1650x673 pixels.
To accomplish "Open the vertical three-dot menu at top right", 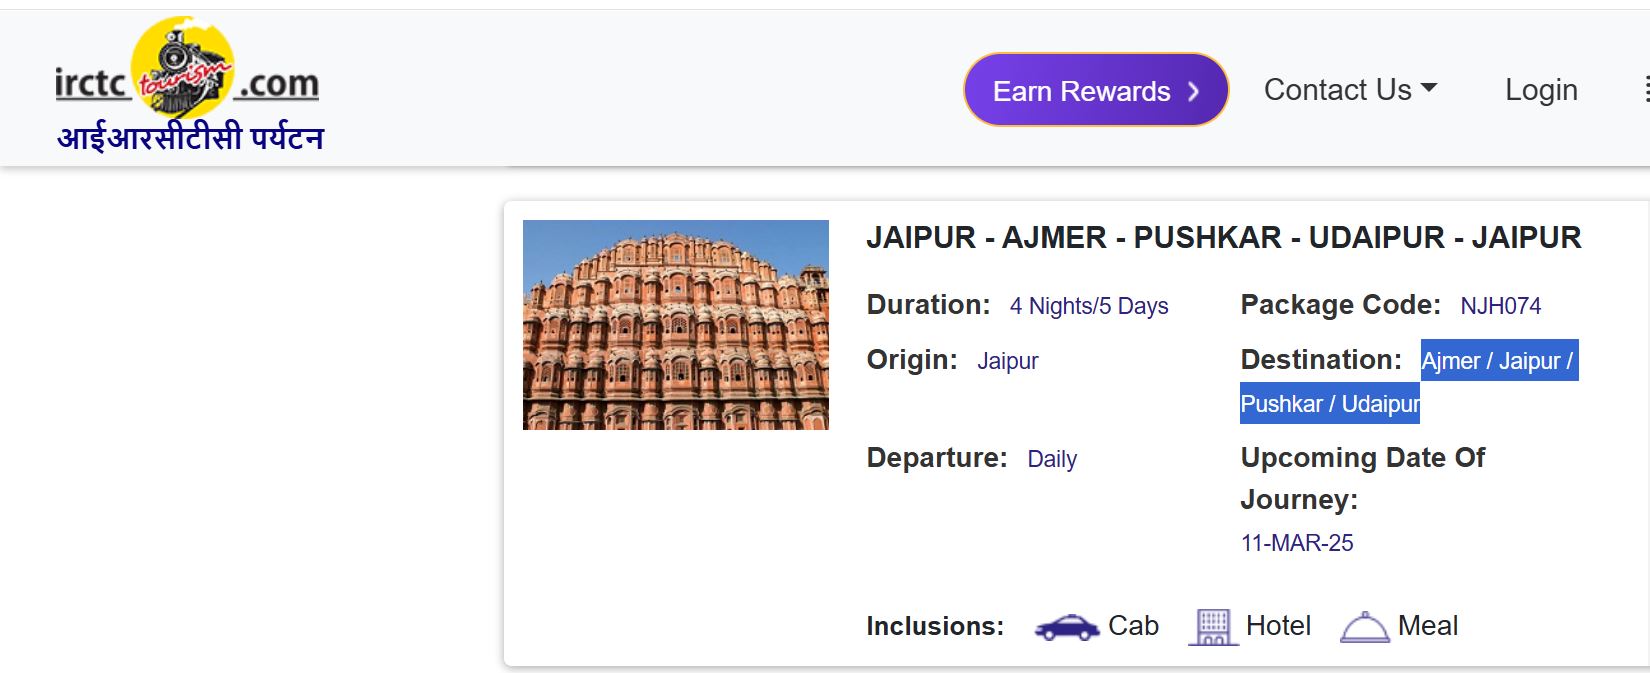I will click(1646, 89).
